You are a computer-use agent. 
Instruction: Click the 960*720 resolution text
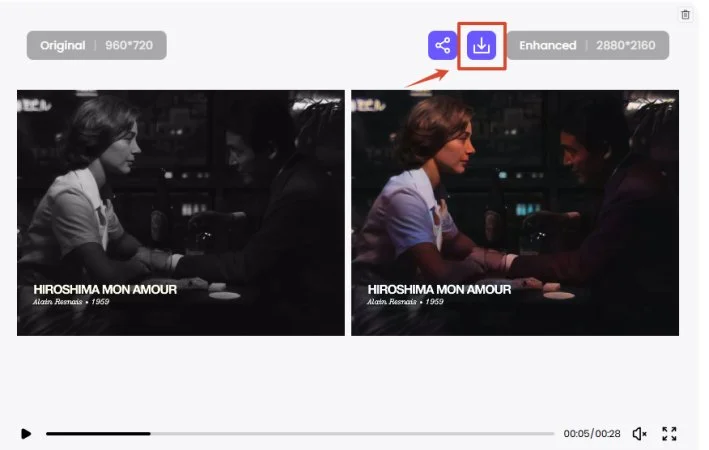pyautogui.click(x=129, y=45)
